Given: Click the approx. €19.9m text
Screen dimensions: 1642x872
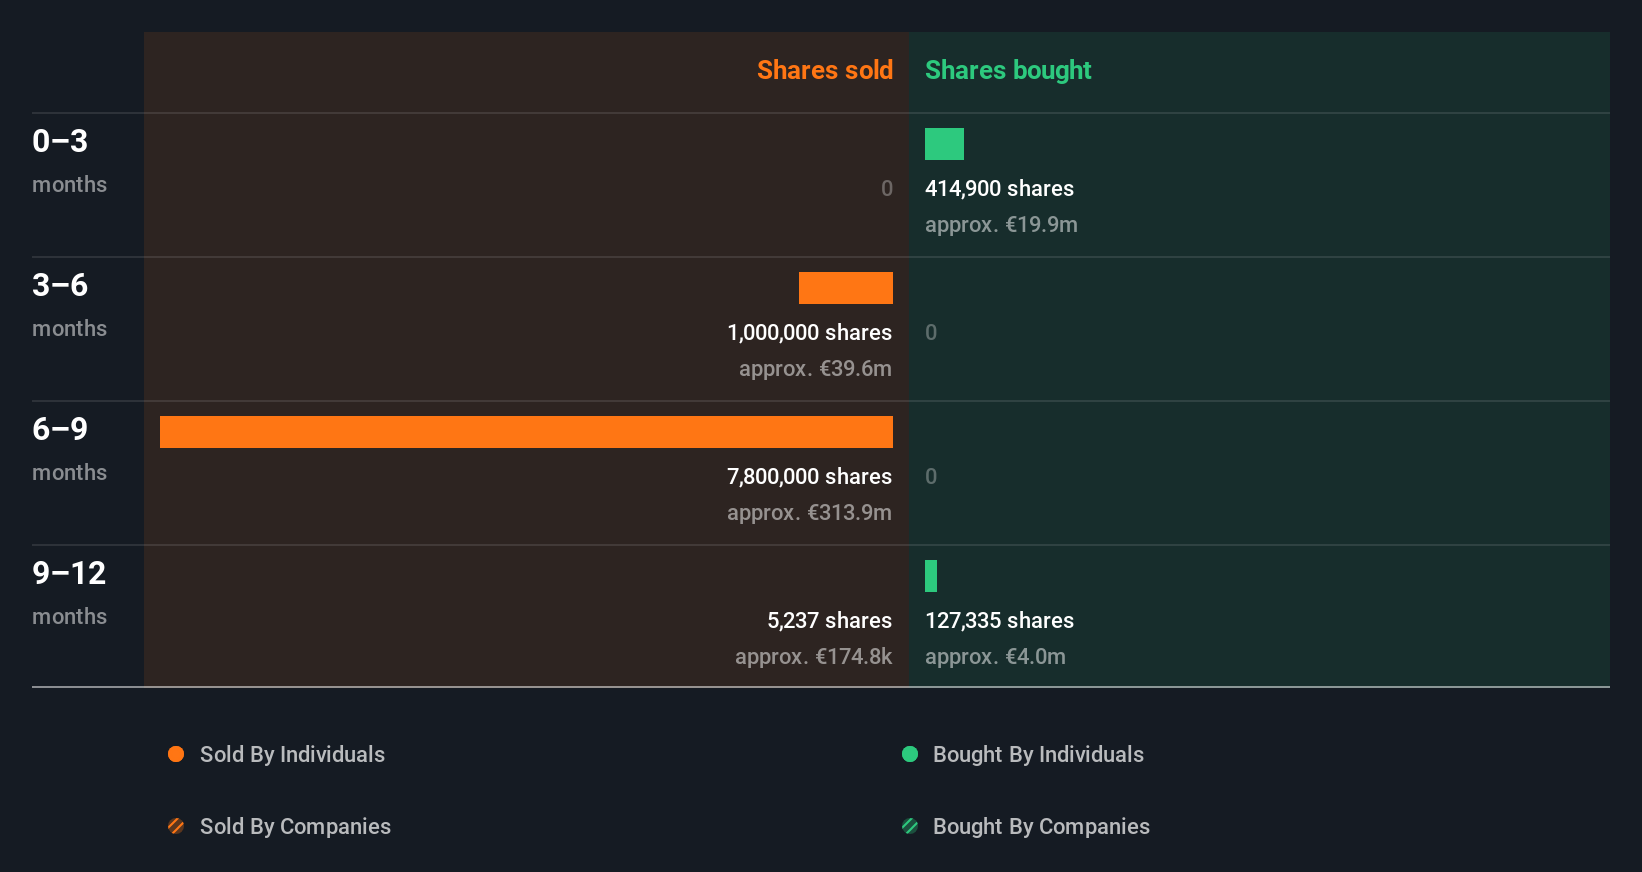Looking at the screenshot, I should (x=1001, y=225).
